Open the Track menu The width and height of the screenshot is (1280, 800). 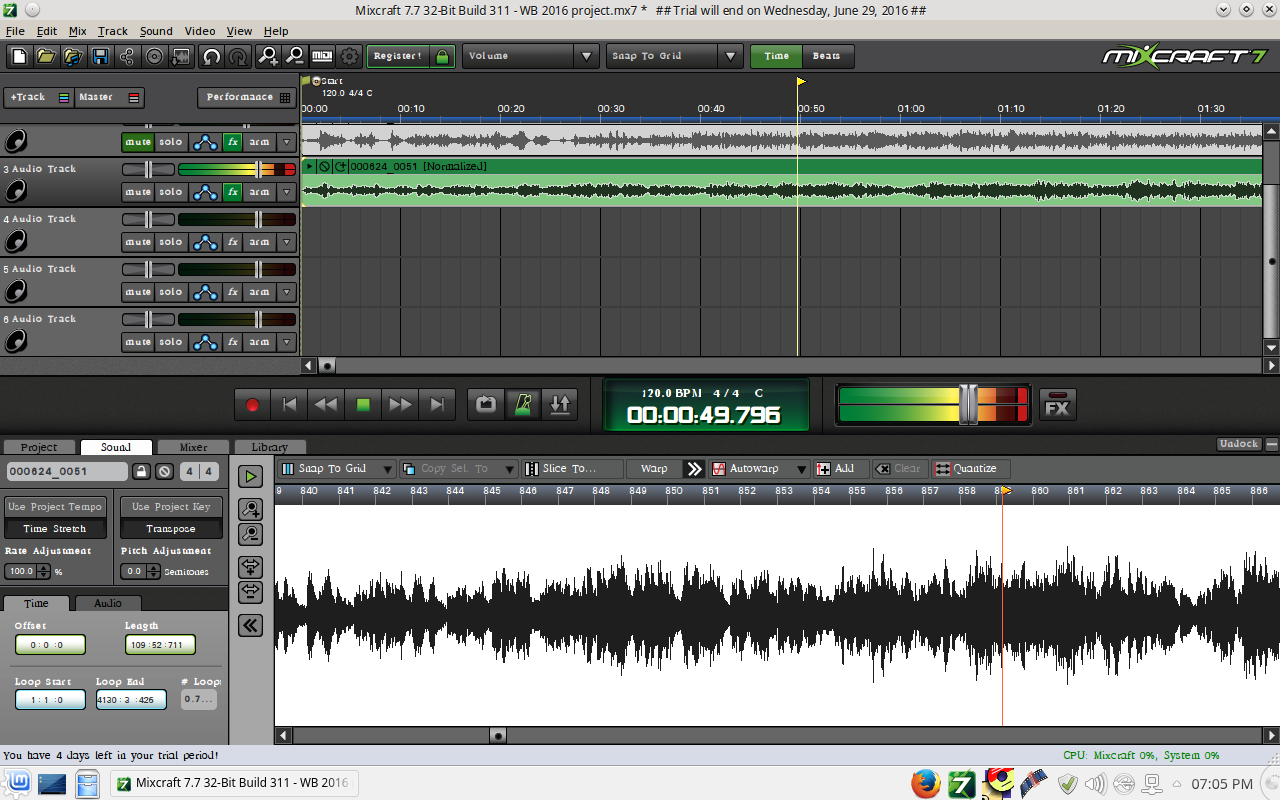click(x=113, y=31)
